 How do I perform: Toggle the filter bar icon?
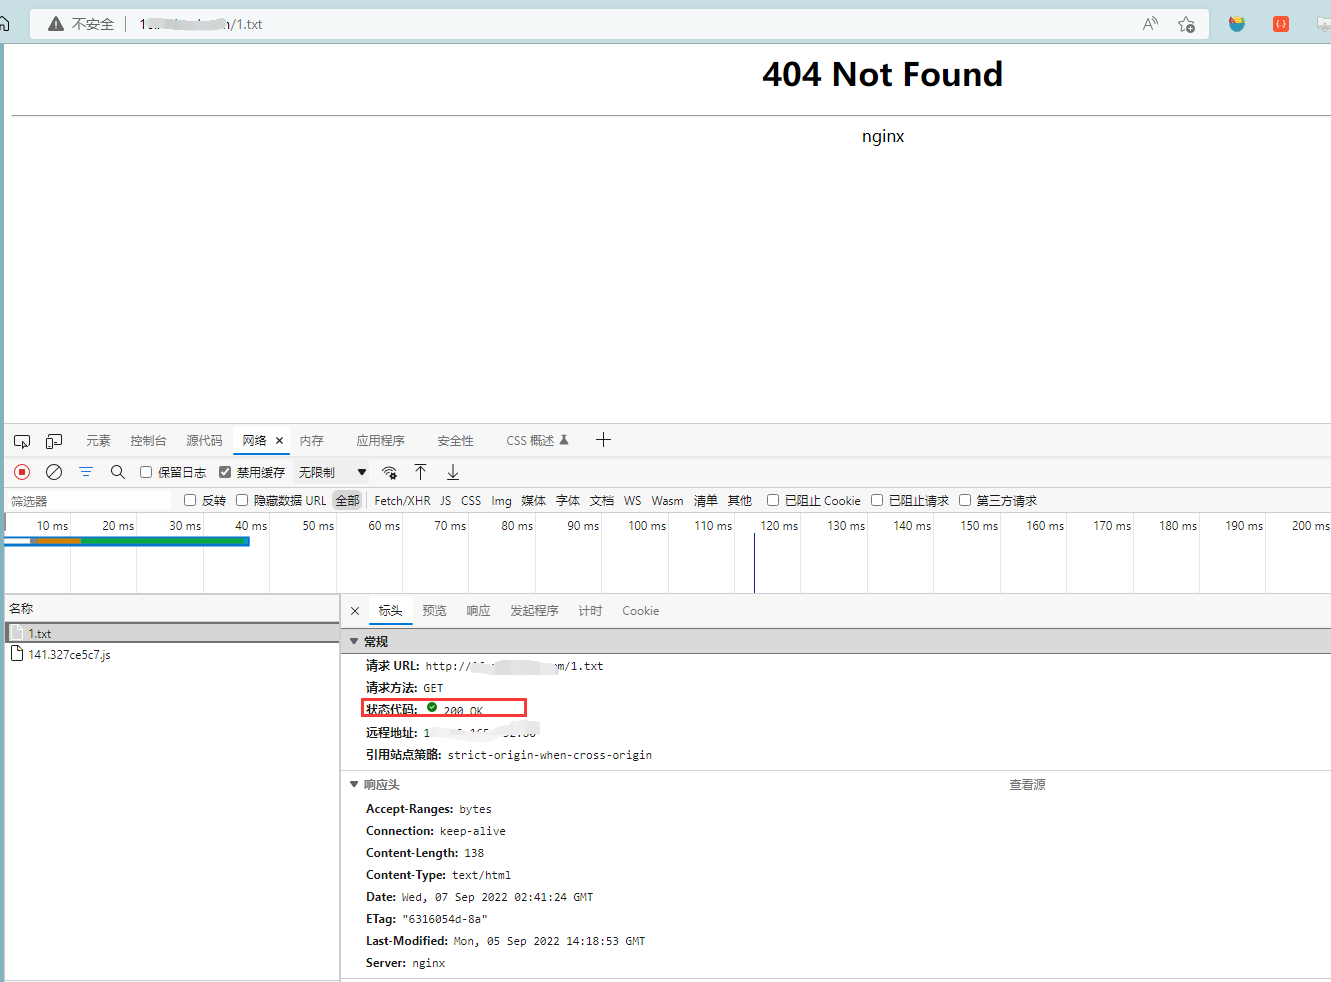pos(86,472)
